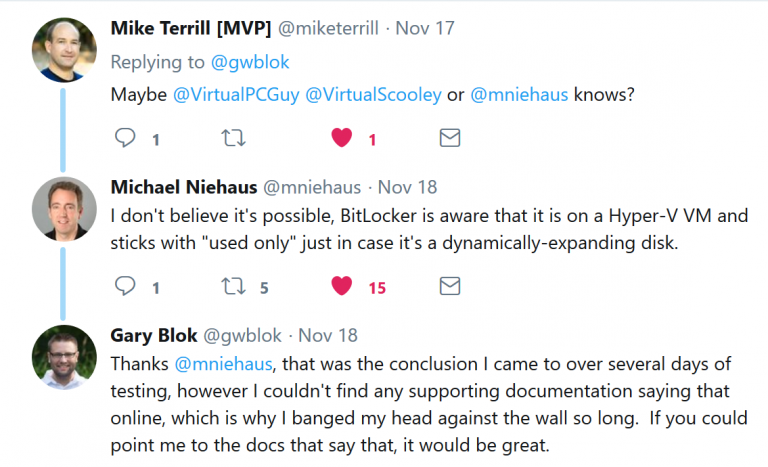Send Mike Terrill's tweet via direct message
This screenshot has height=467, width=768.
[x=450, y=138]
